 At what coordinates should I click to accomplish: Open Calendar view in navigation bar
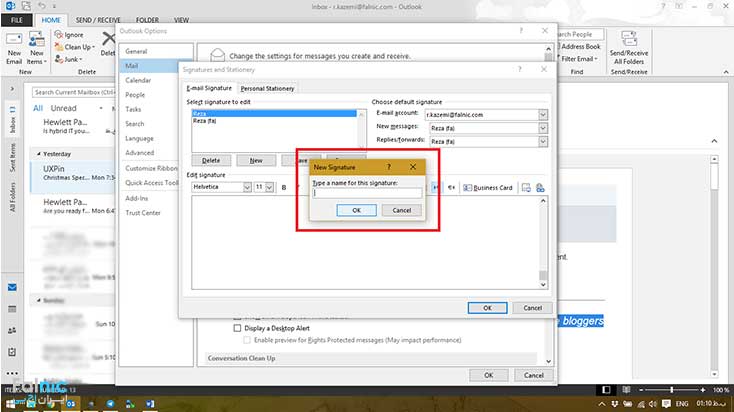[x=12, y=310]
